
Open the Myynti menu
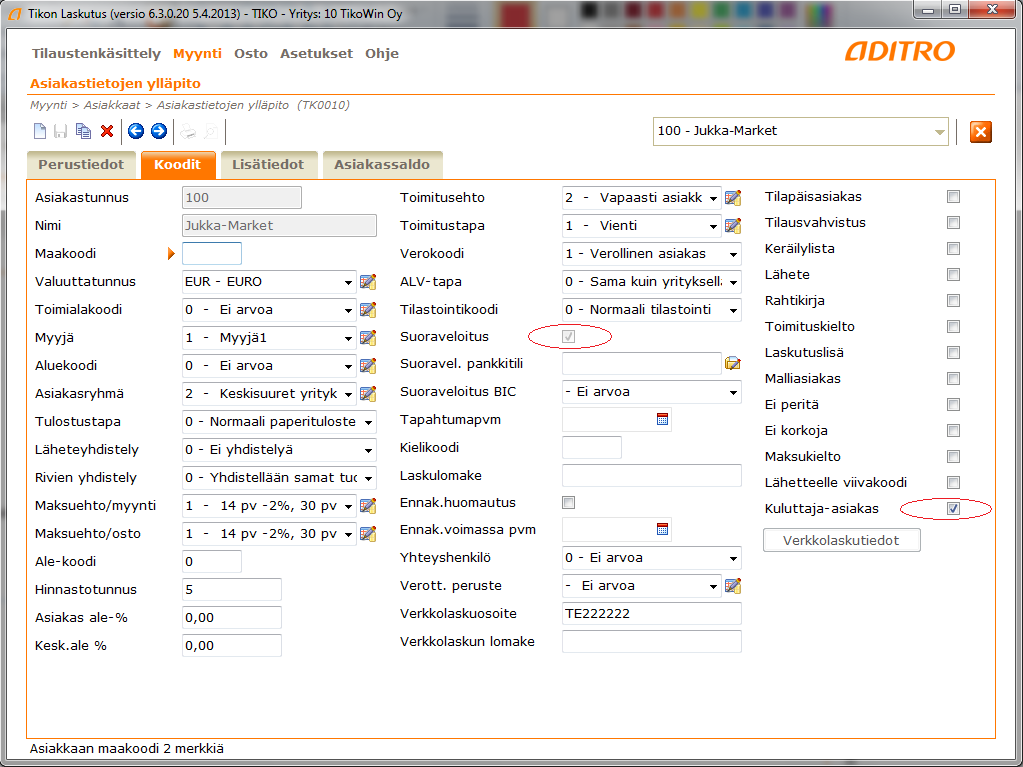click(198, 53)
